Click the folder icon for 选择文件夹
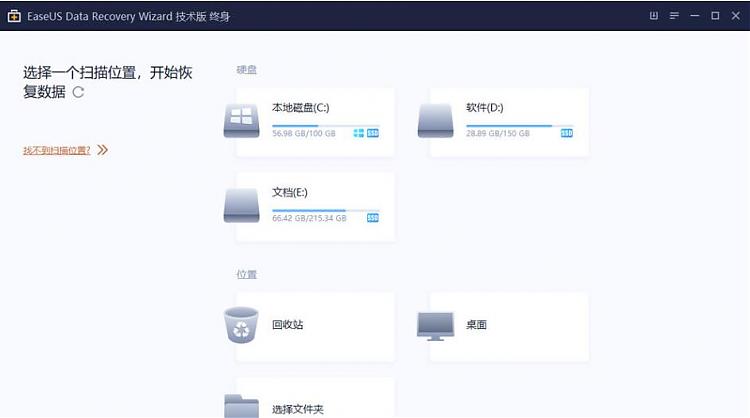 pos(242,407)
